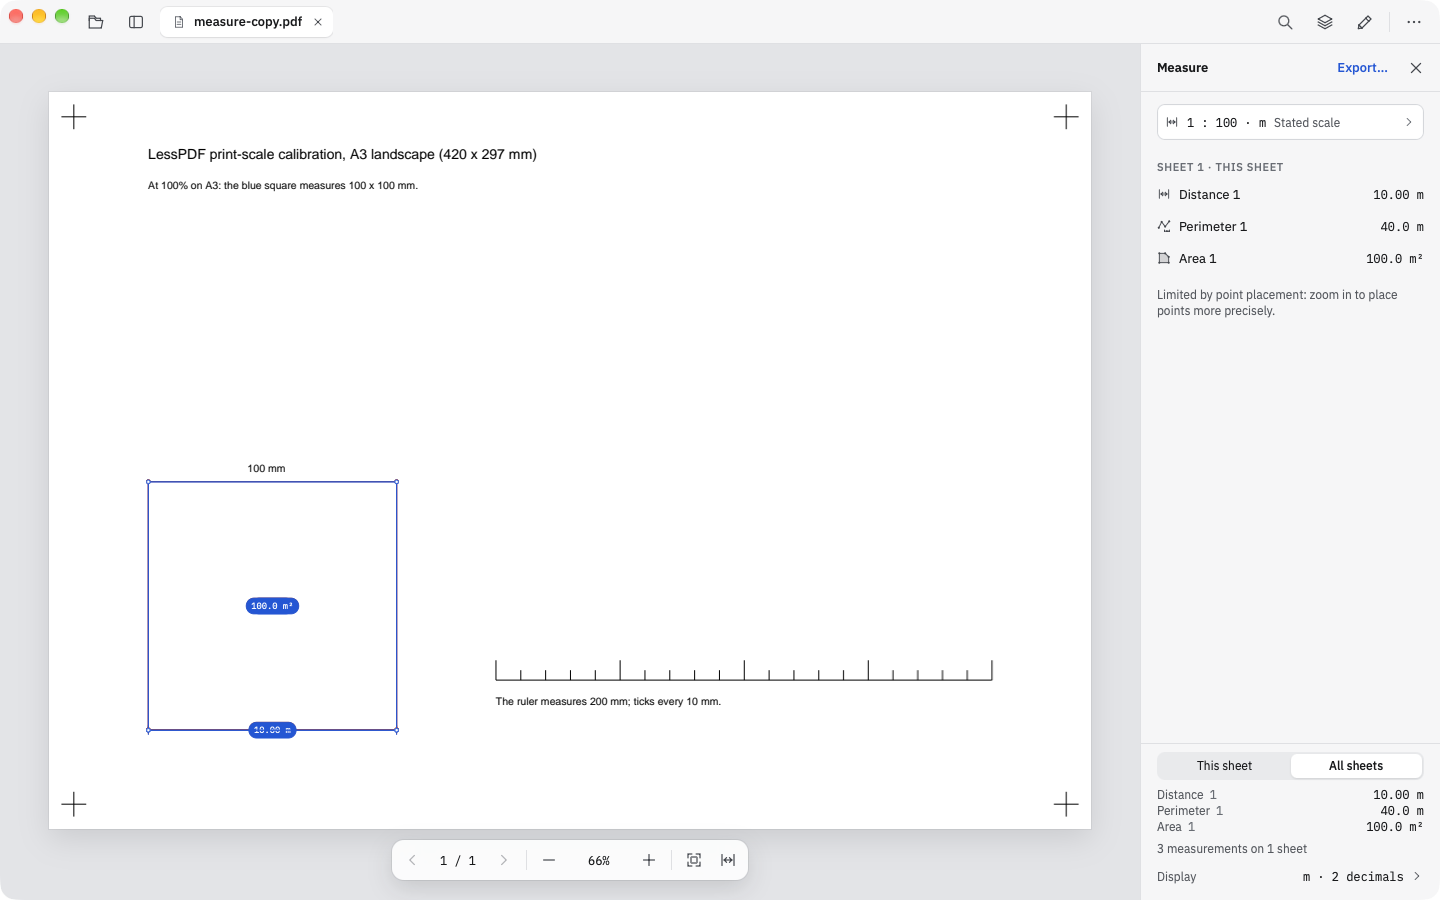Click the 66% zoom level field
This screenshot has height=900, width=1440.
pos(599,861)
